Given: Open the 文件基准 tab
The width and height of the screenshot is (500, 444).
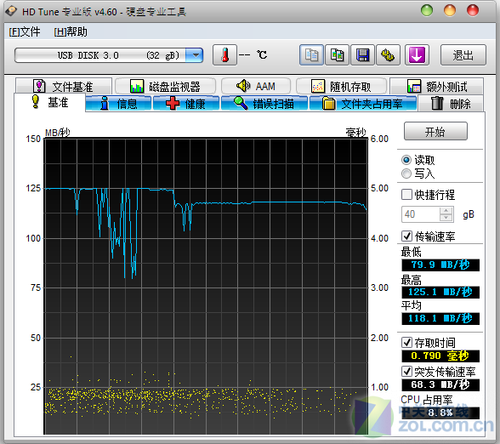Looking at the screenshot, I should tap(63, 87).
